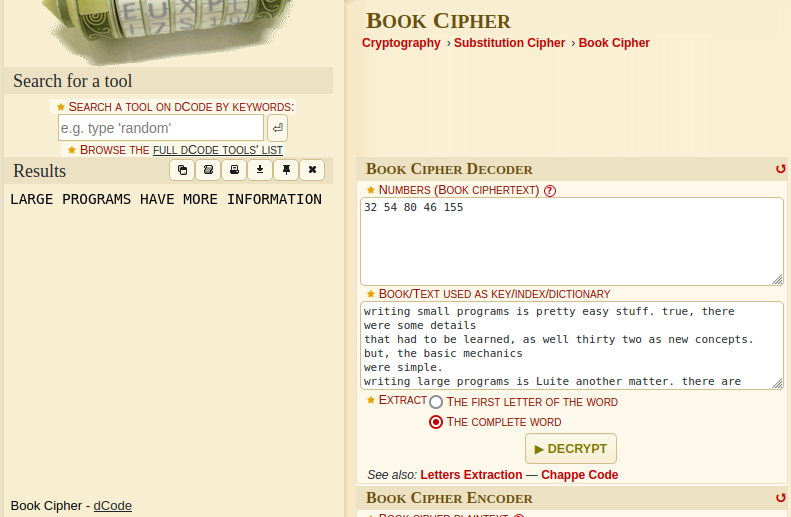The image size is (791, 517).
Task: Copy results to clipboard icon
Action: coord(182,170)
